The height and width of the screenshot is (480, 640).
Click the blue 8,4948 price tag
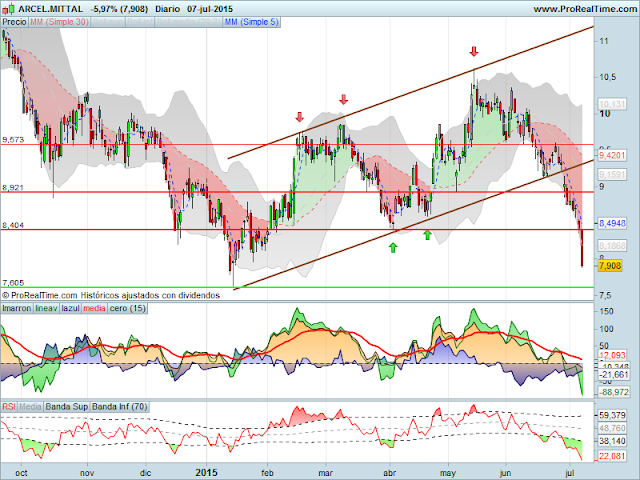coord(612,223)
